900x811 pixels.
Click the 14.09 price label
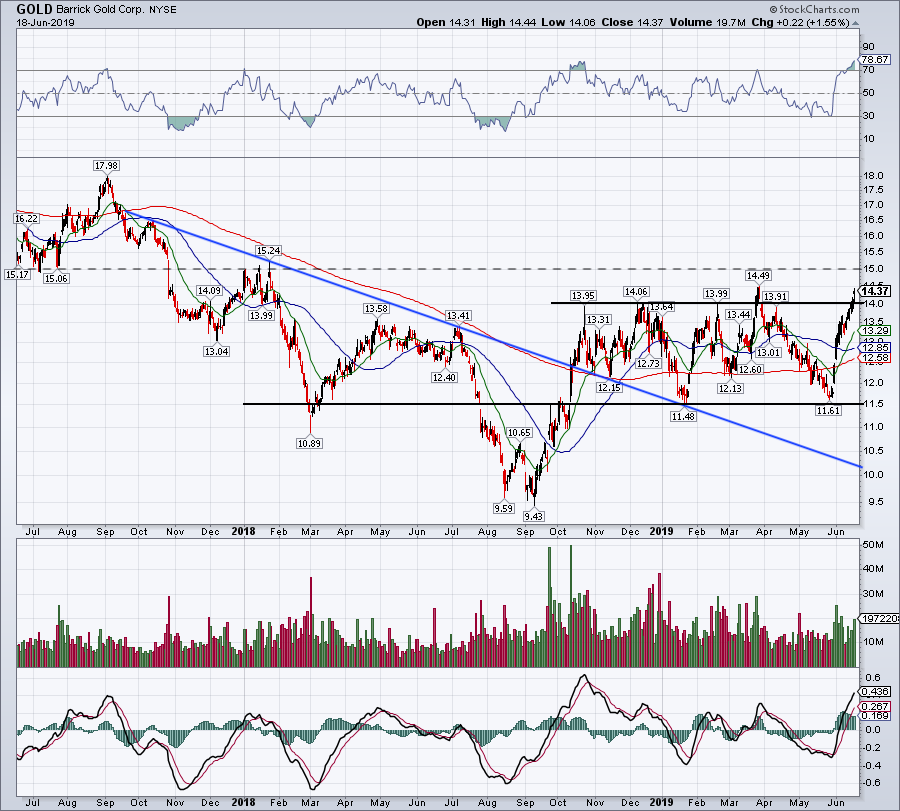pyautogui.click(x=210, y=291)
